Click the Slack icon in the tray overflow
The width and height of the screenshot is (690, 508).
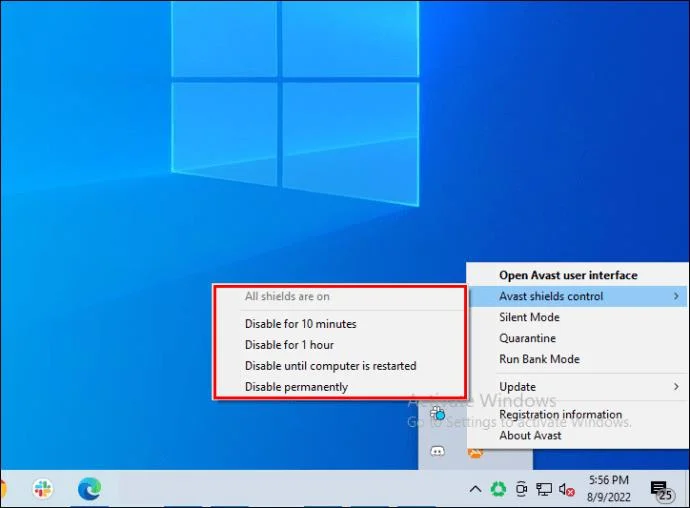pos(437,413)
